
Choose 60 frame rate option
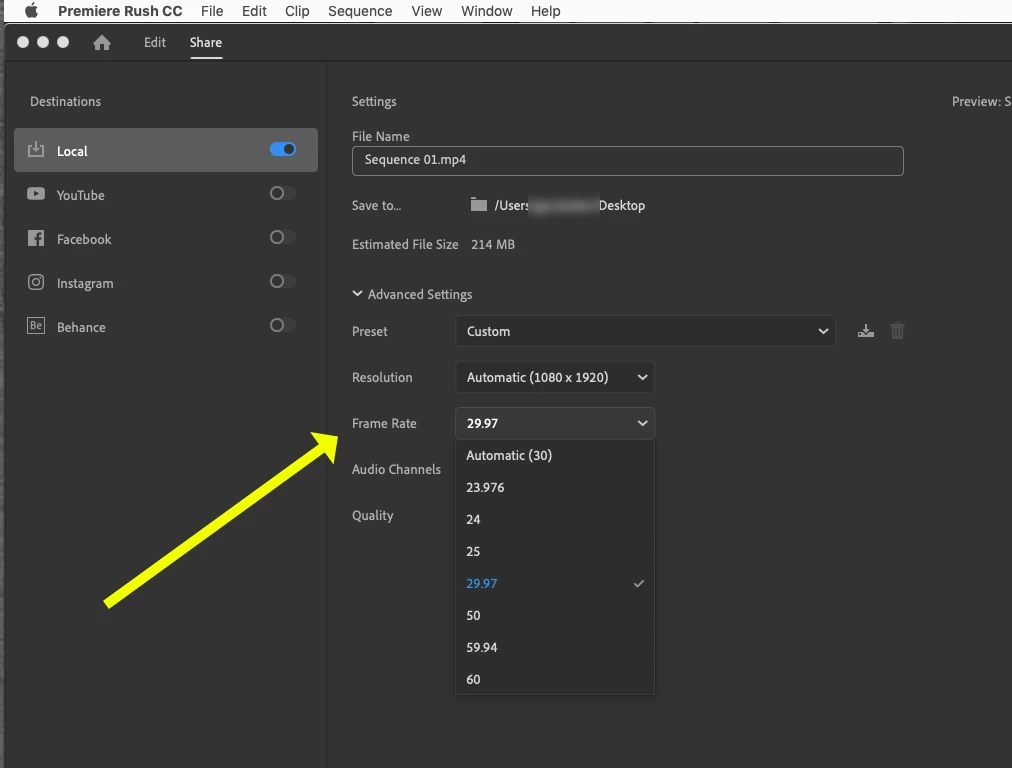coord(555,680)
